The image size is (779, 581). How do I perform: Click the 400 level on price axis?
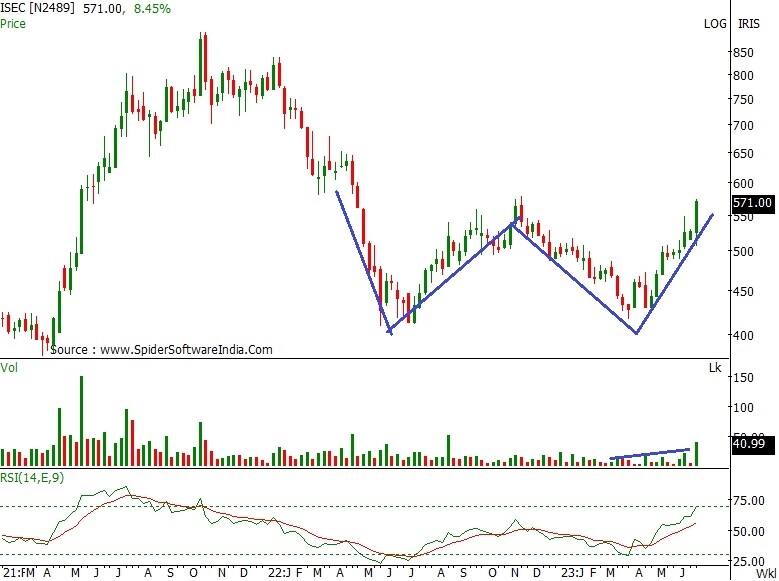(x=742, y=335)
